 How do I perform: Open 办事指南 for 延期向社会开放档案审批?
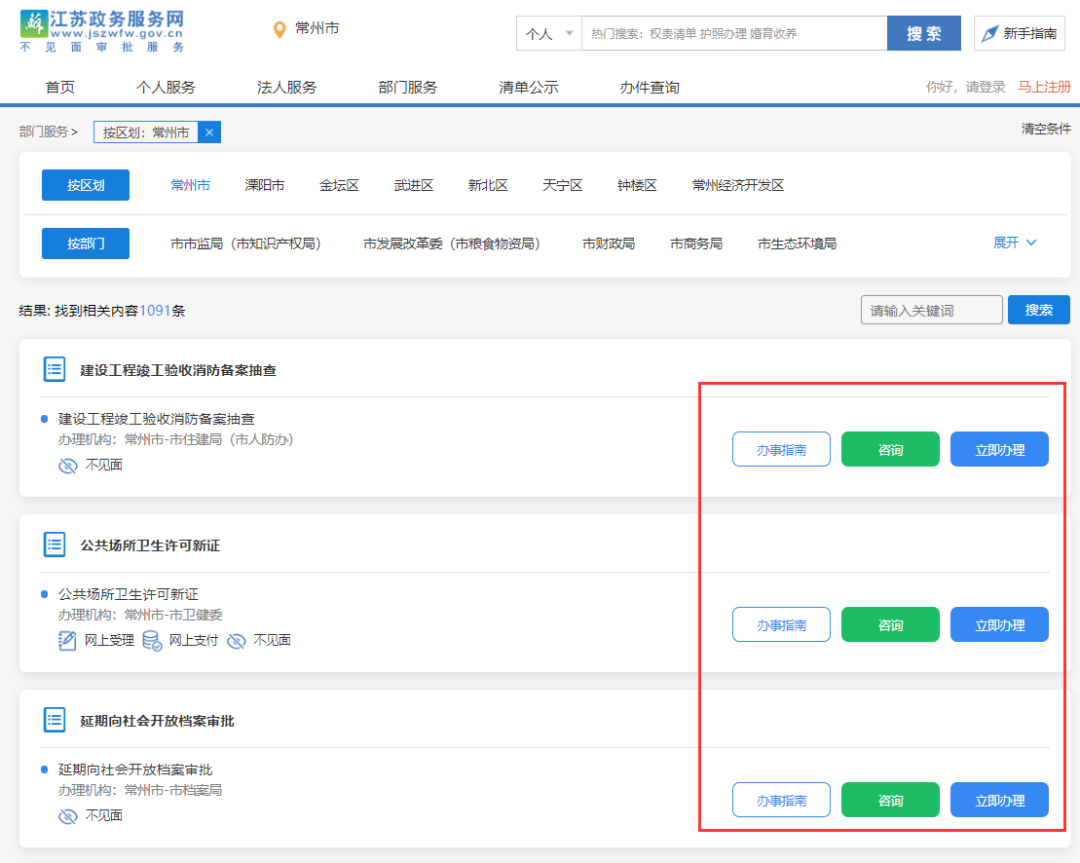click(x=781, y=800)
